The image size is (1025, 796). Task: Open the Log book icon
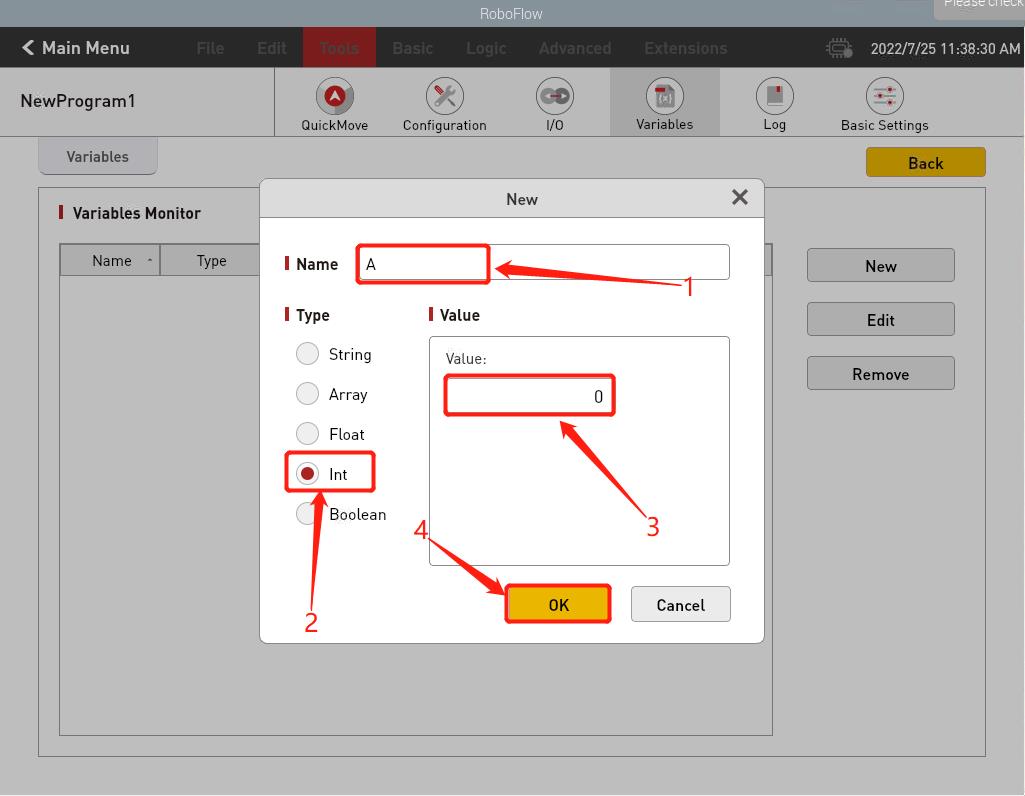(x=774, y=97)
